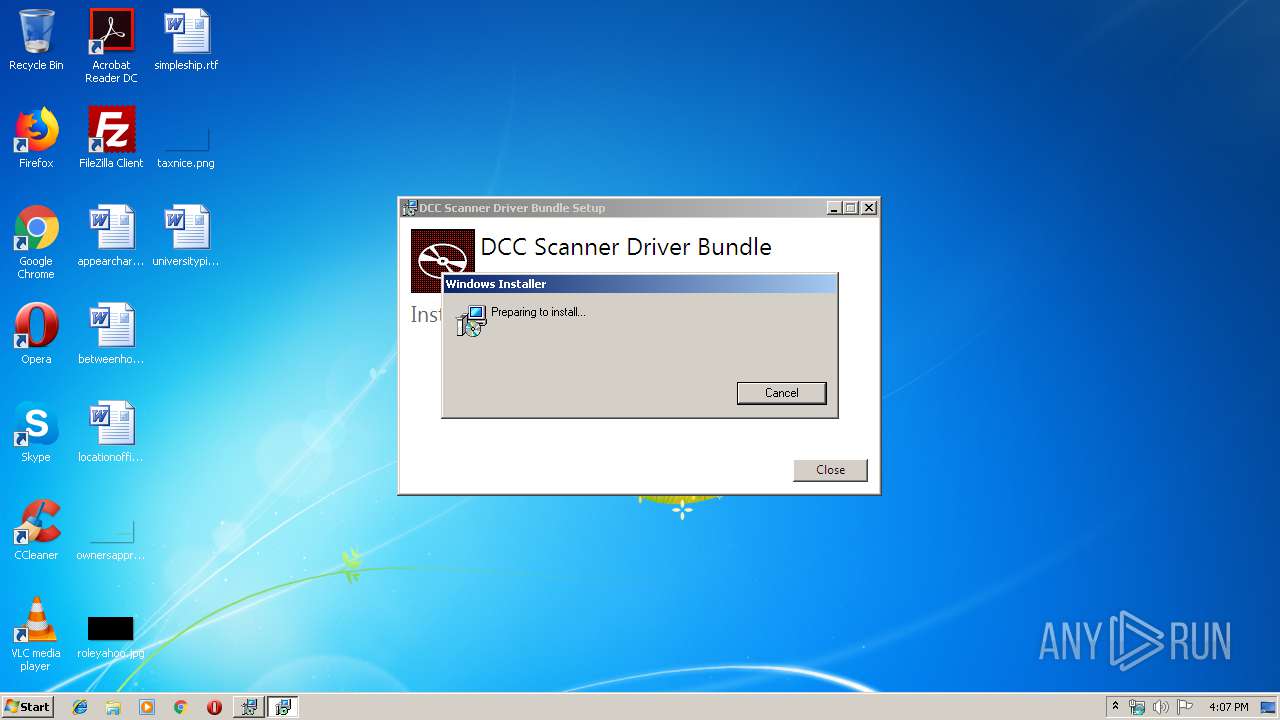Launch Google Chrome desktop shortcut
This screenshot has width=1280, height=720.
tap(36, 242)
